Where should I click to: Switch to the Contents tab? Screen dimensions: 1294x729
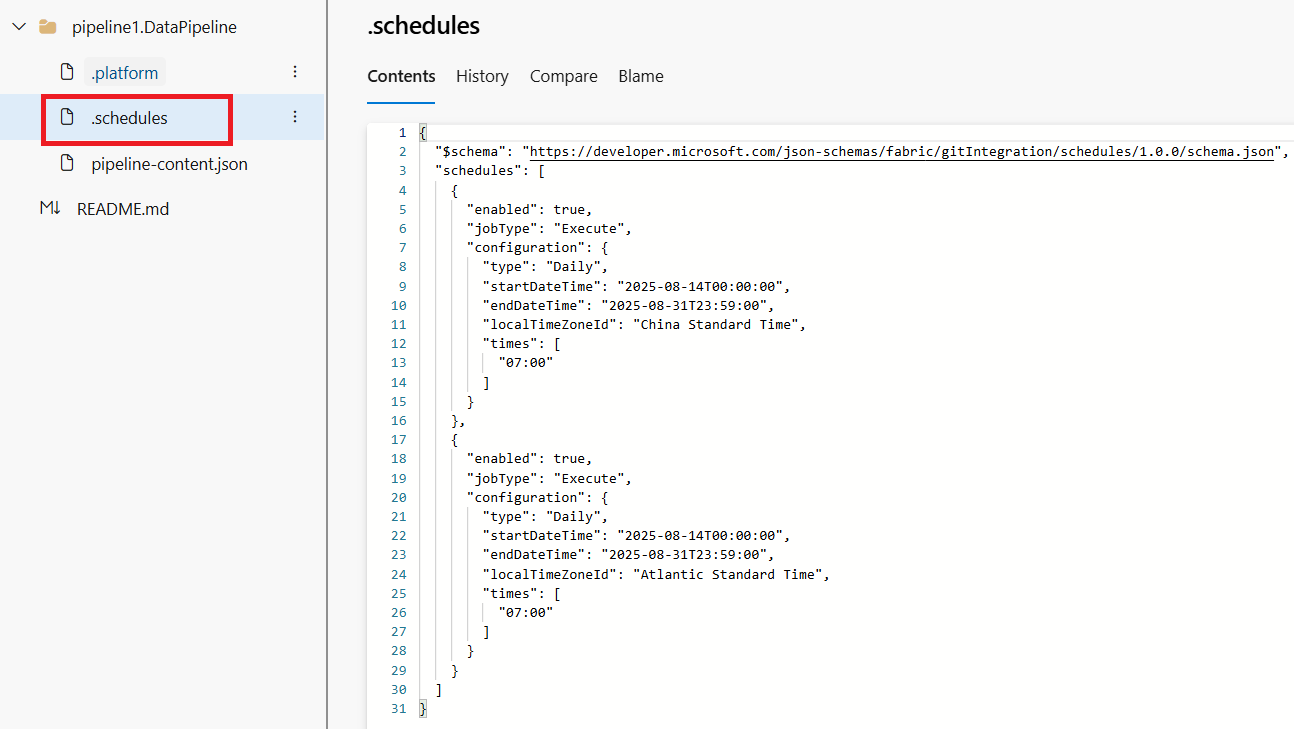point(401,76)
